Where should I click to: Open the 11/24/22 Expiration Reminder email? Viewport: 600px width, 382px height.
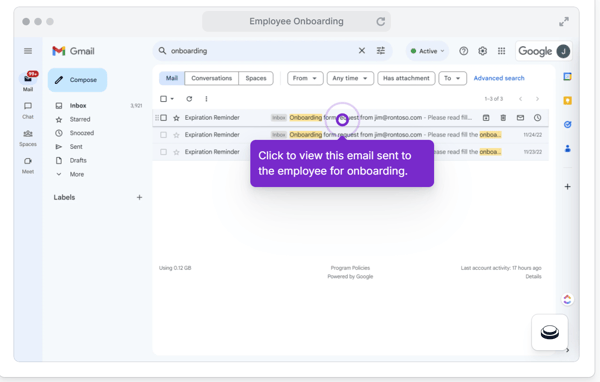[351, 135]
